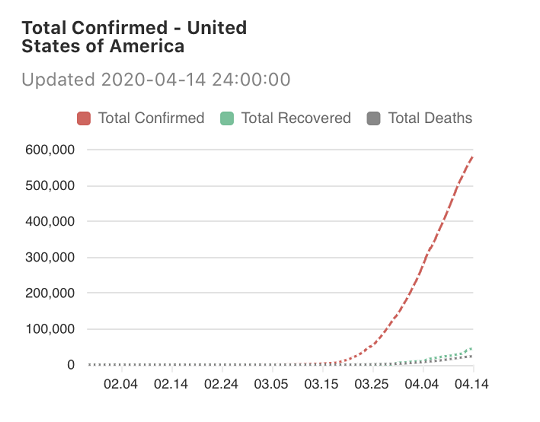Select the 03.15 date tick label

(x=321, y=384)
